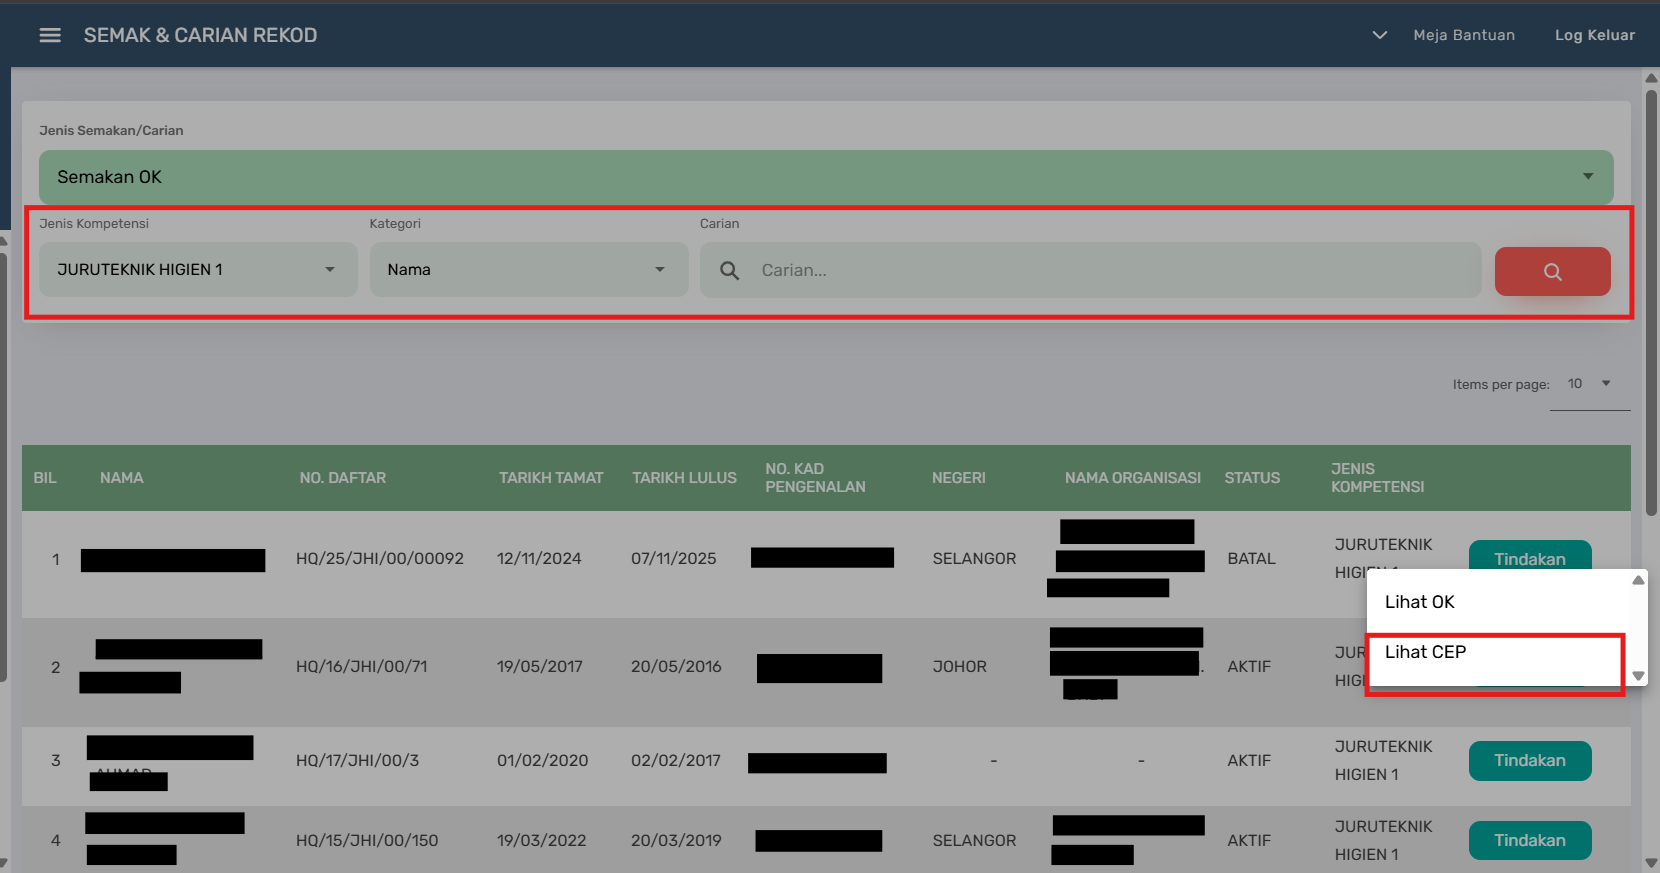Click the BATAL status in row 1
Screen dimensions: 1660x873
(1251, 559)
